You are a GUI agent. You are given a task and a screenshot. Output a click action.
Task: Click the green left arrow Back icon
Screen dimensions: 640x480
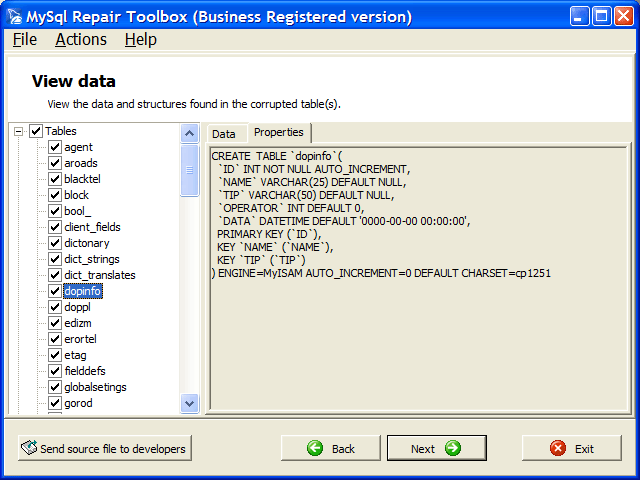pos(315,448)
